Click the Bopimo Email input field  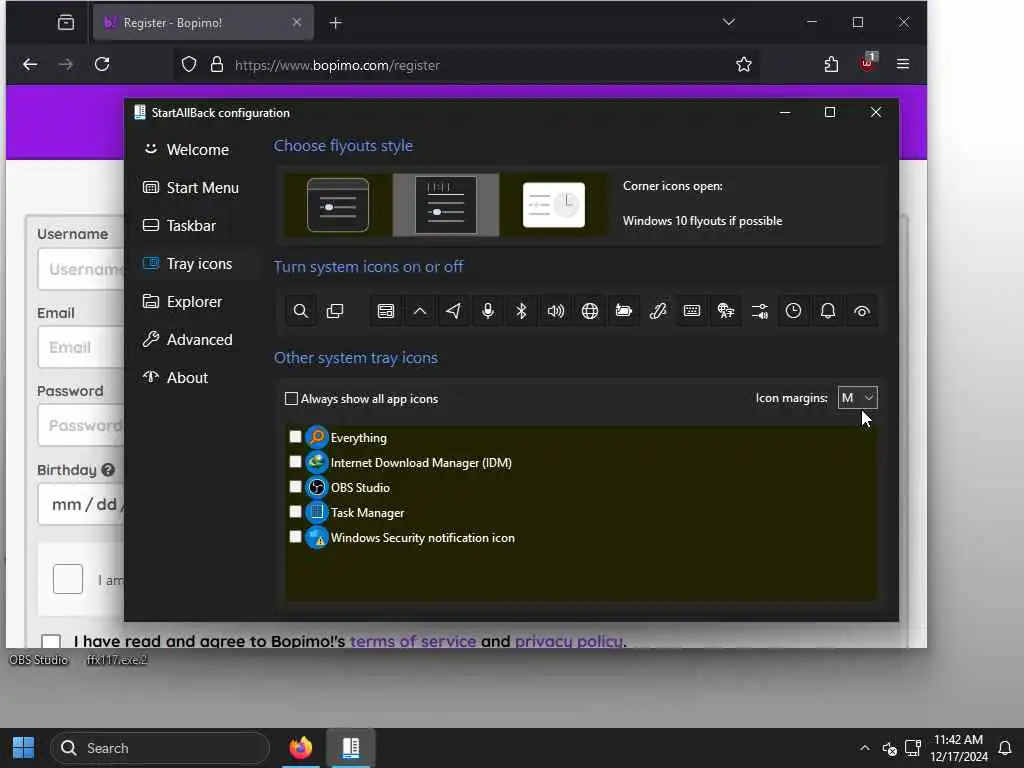81,347
